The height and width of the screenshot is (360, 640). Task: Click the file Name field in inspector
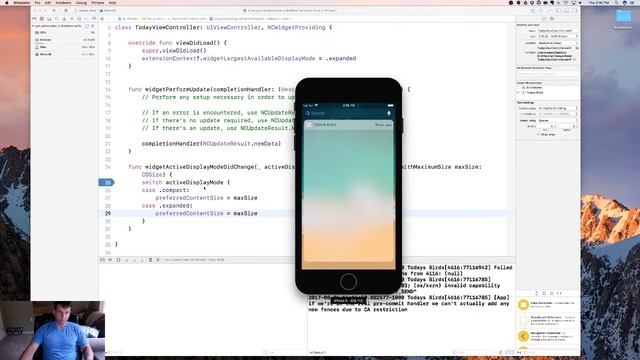[x=558, y=31]
